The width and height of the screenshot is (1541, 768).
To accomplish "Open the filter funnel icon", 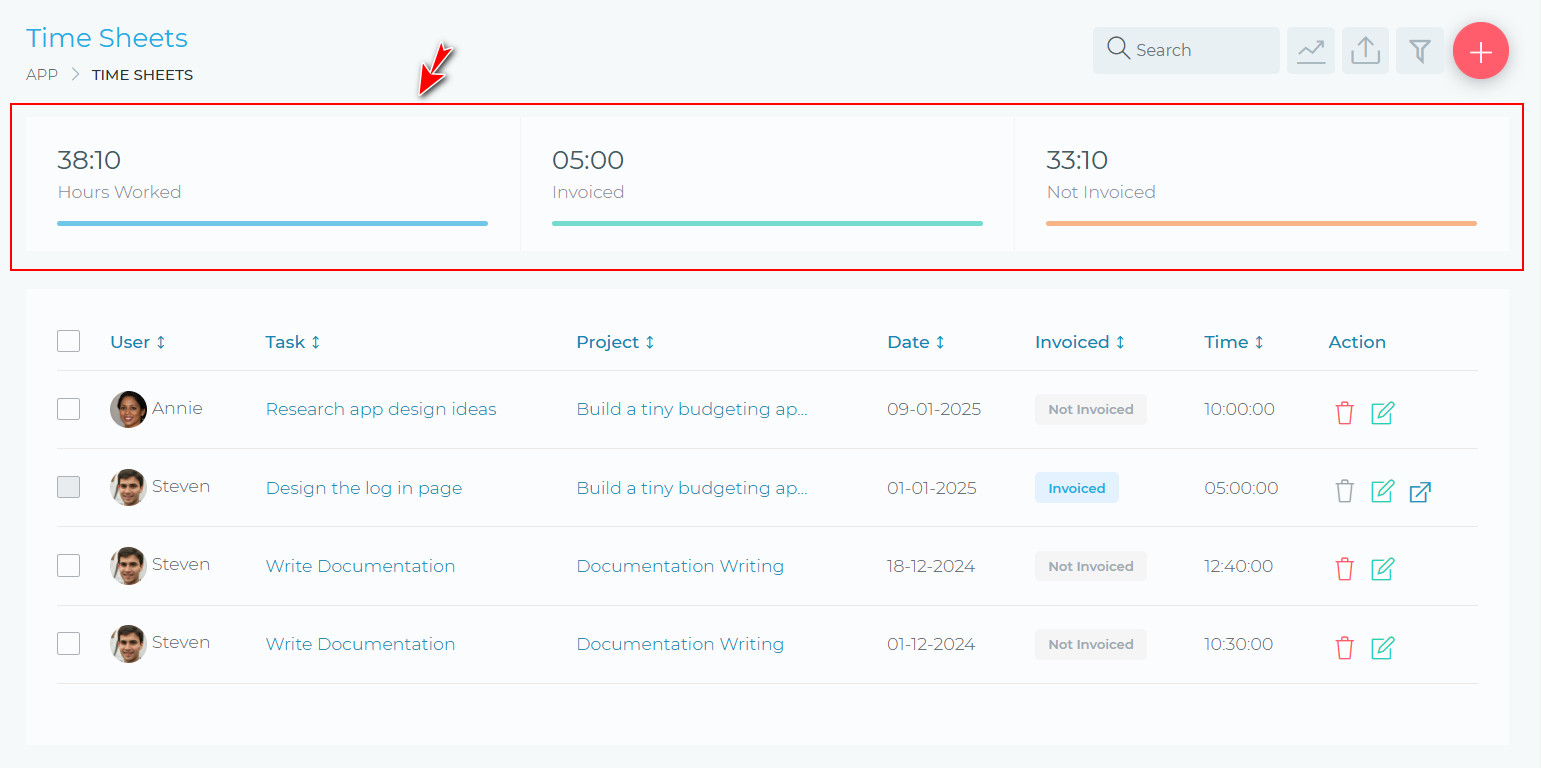I will [1419, 51].
